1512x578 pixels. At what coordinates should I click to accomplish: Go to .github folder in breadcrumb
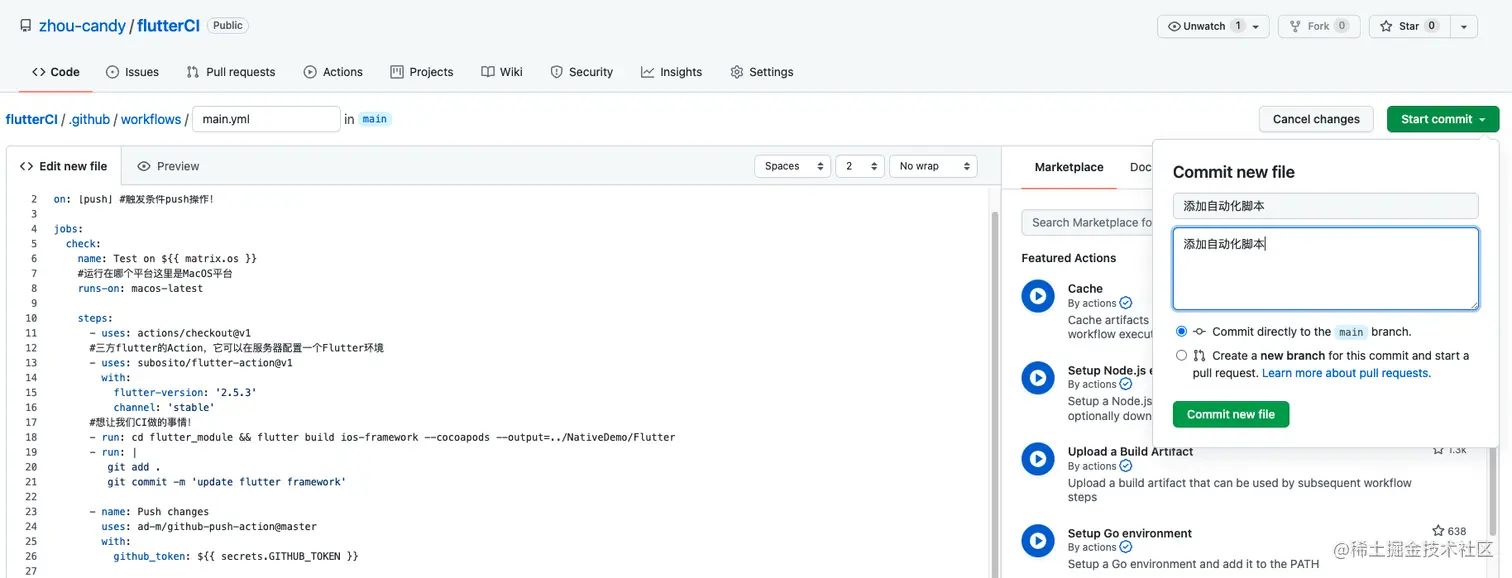(89, 119)
